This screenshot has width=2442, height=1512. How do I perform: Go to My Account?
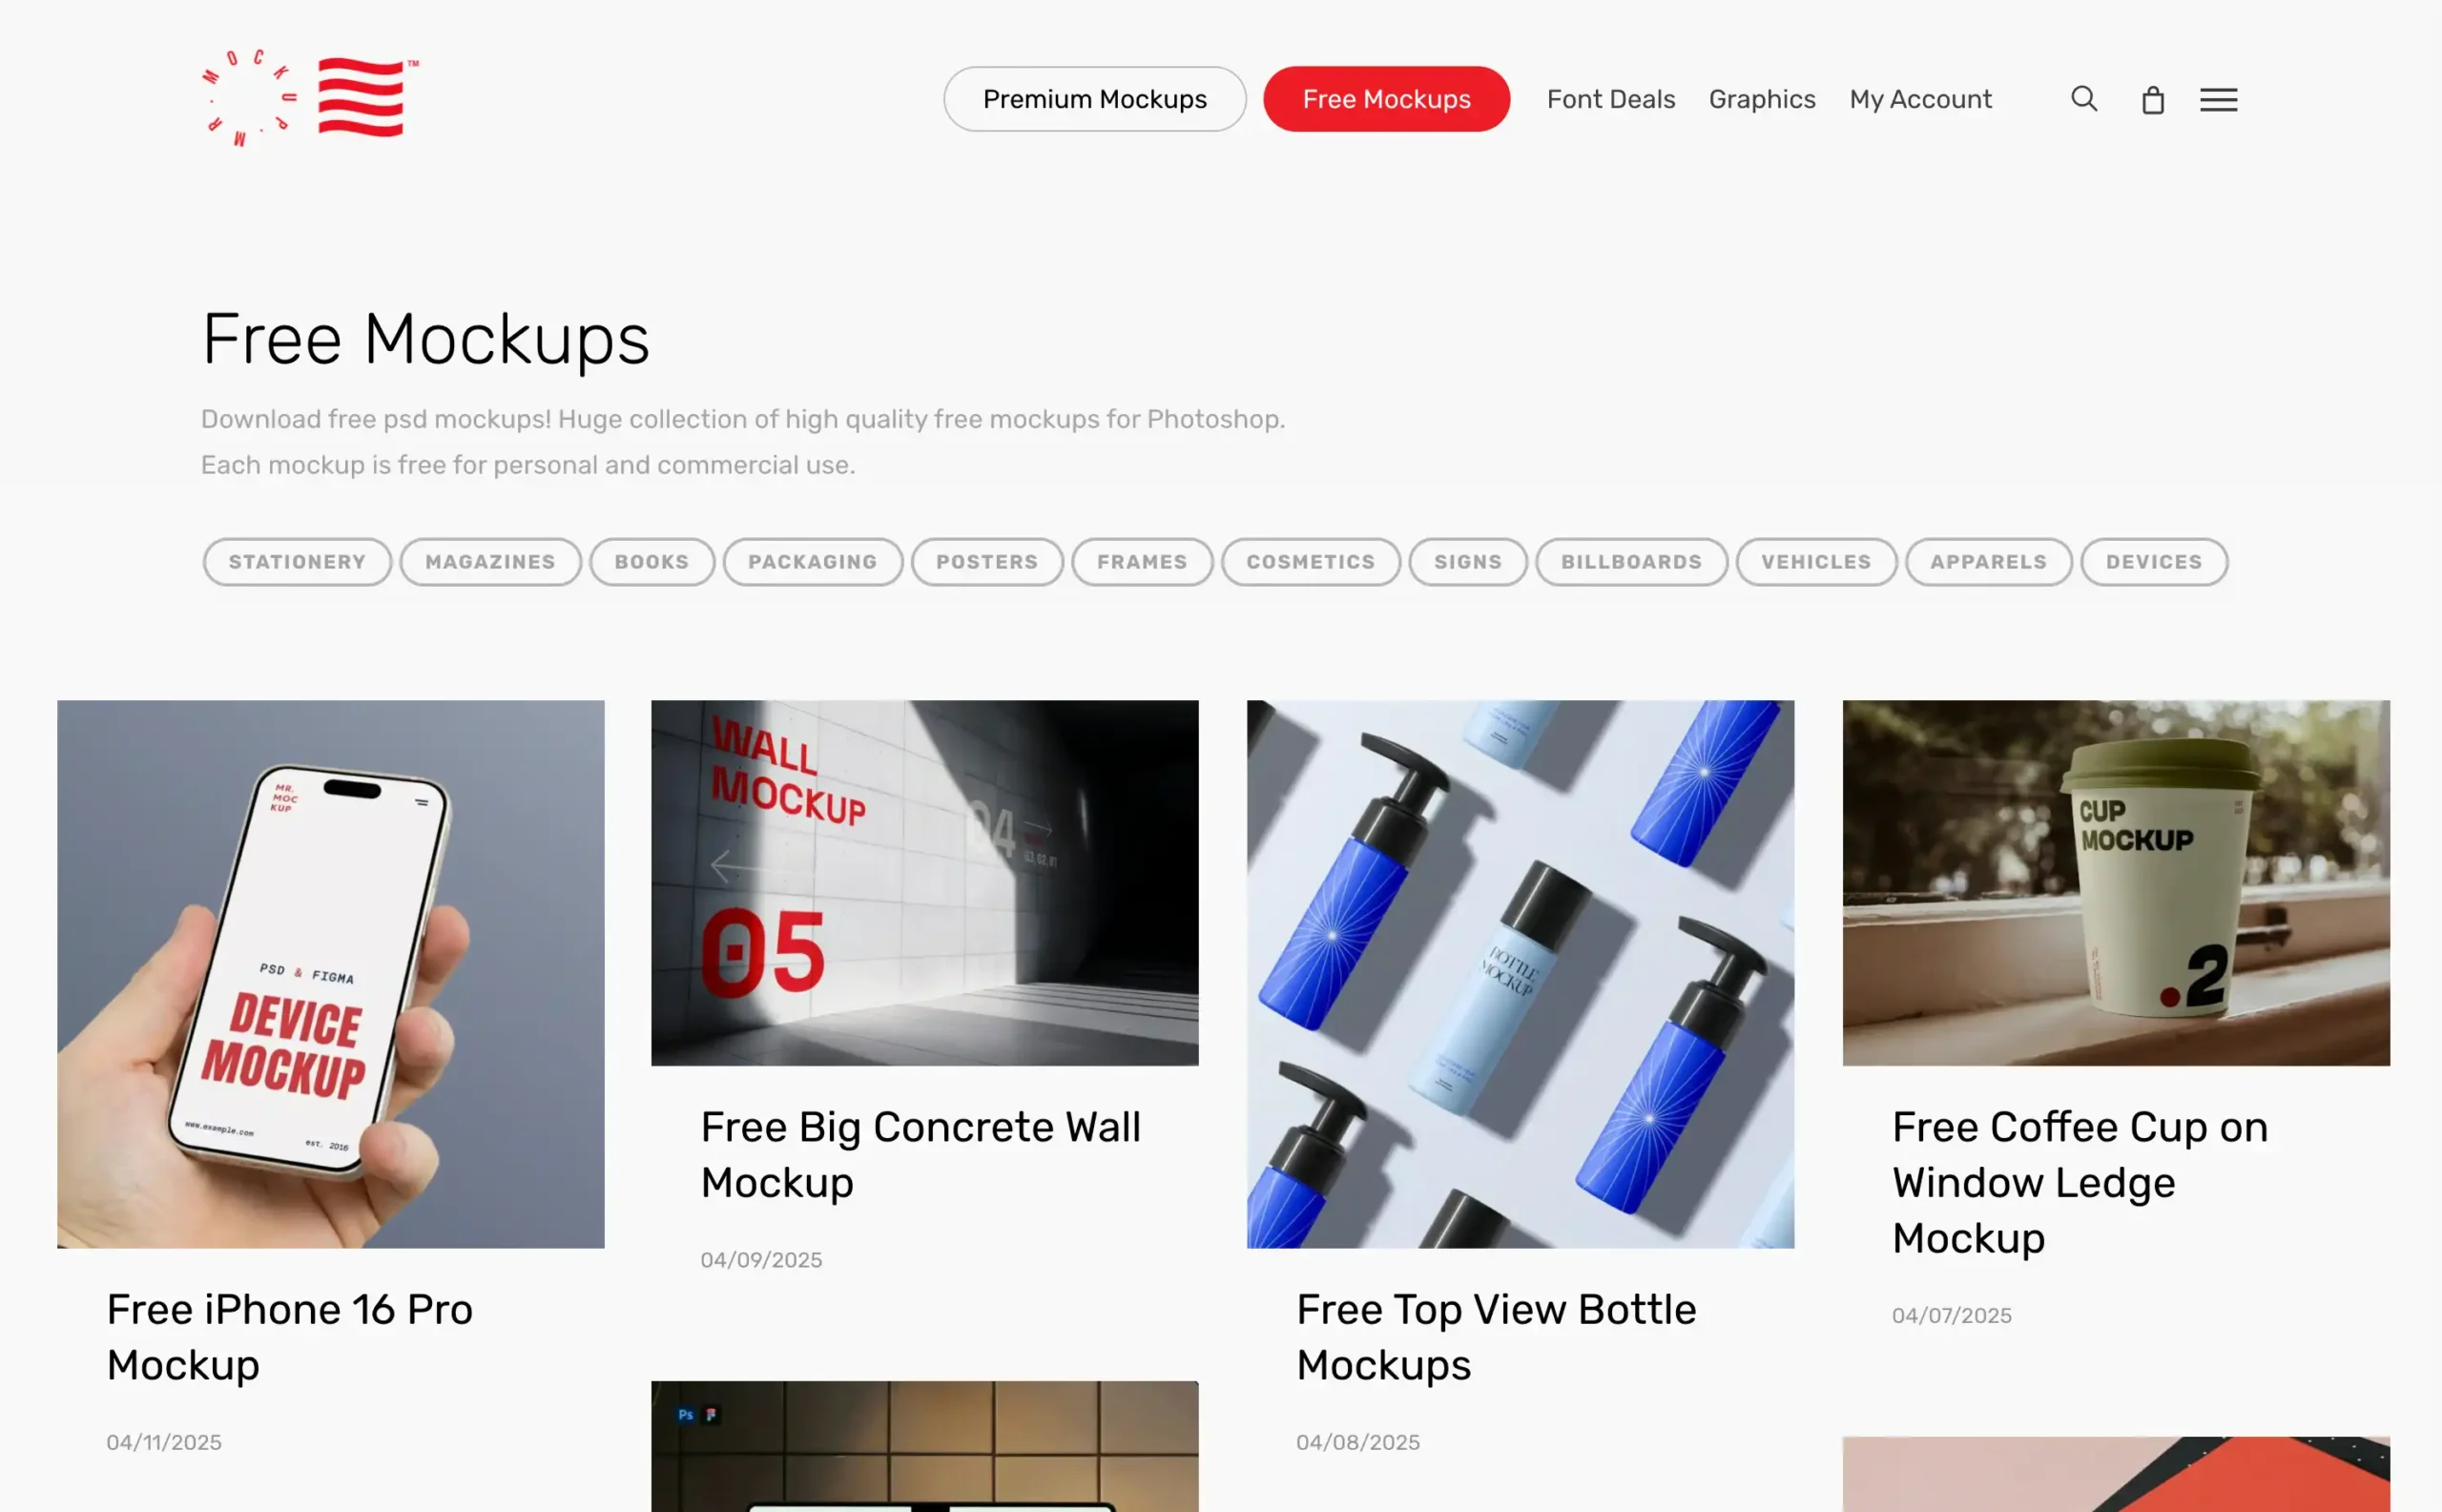click(x=1920, y=99)
